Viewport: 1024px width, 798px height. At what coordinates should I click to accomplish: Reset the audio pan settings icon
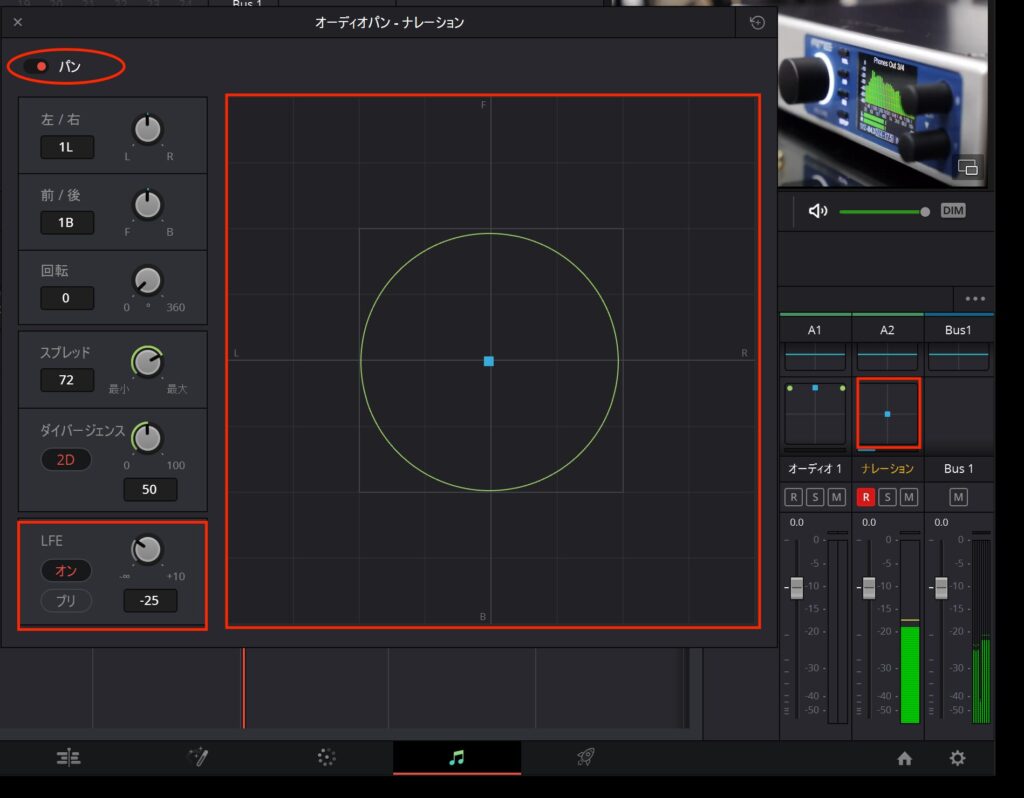(x=757, y=22)
